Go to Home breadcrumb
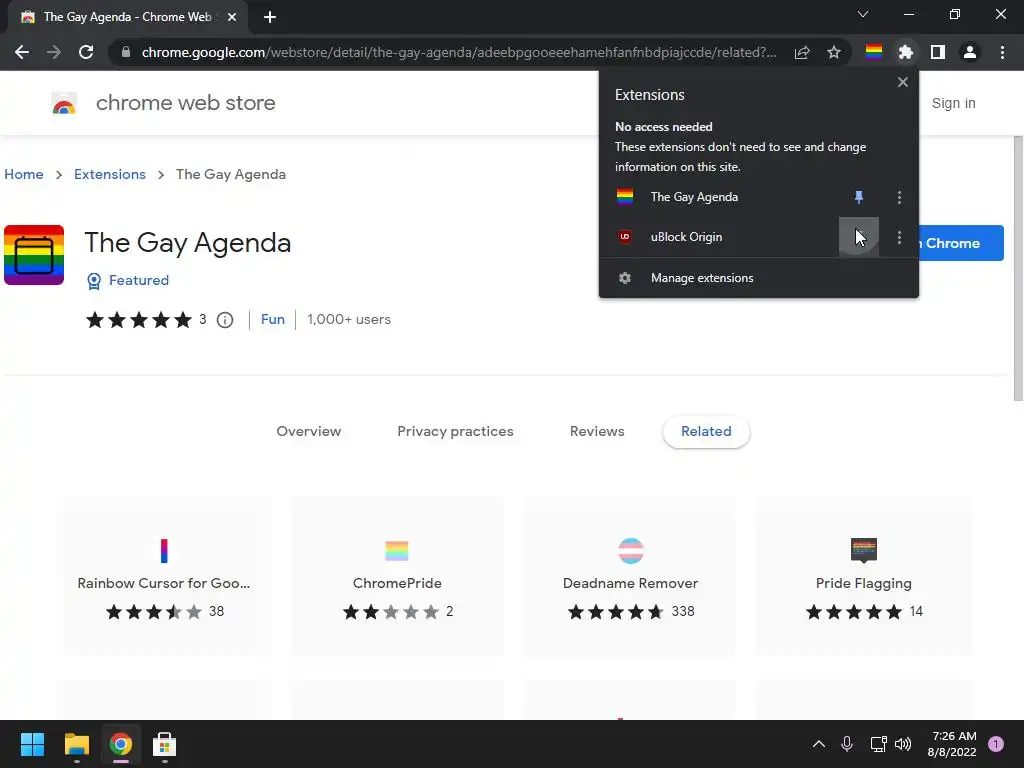The height and width of the screenshot is (768, 1024). [24, 174]
